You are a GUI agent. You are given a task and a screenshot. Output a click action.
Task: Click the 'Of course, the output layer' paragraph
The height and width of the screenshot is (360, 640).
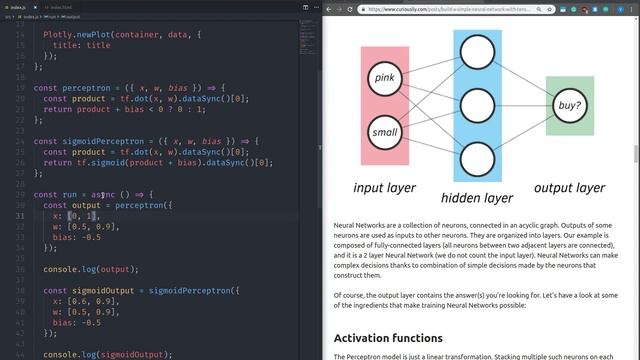pos(476,300)
